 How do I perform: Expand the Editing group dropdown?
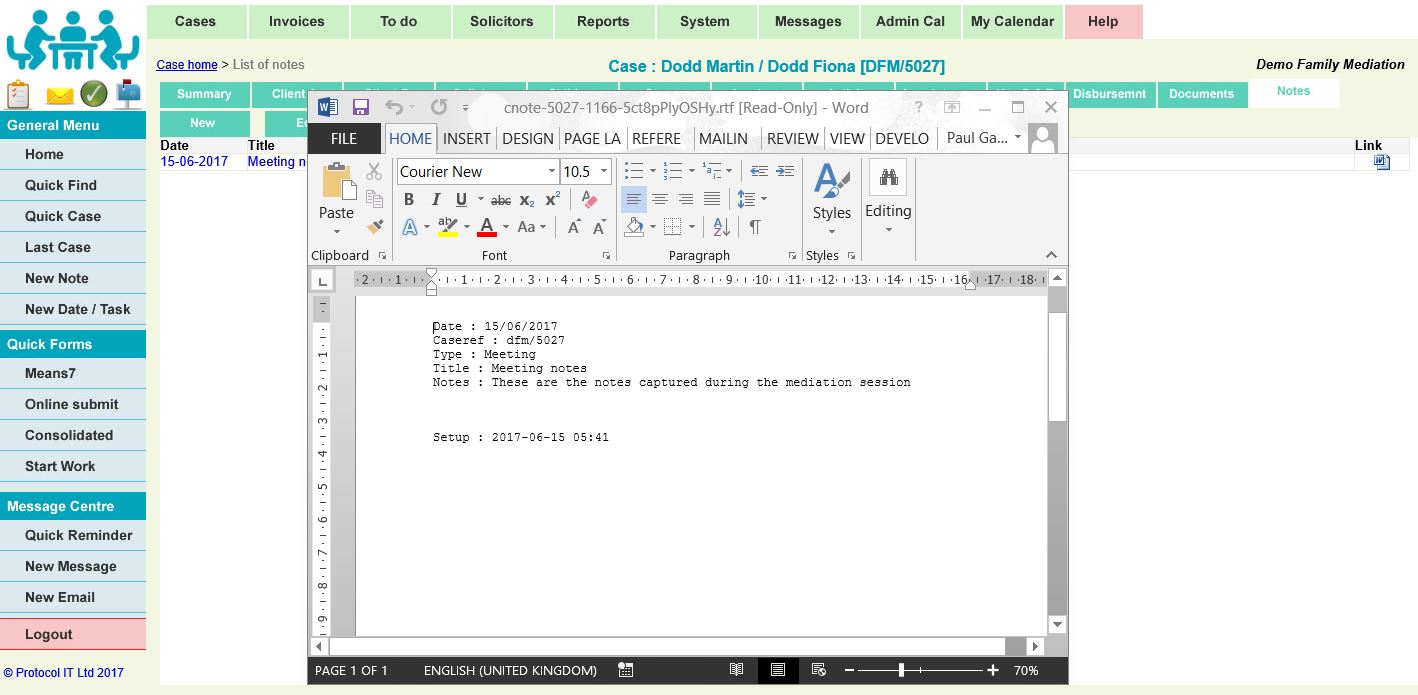pos(888,231)
